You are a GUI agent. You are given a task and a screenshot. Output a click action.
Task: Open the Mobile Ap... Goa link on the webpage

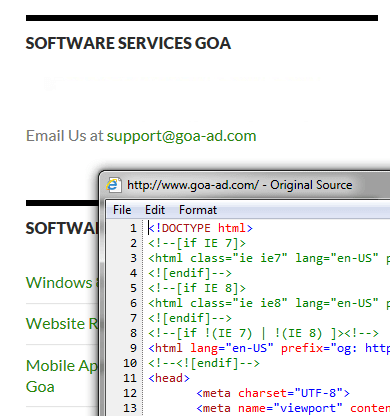click(x=62, y=376)
